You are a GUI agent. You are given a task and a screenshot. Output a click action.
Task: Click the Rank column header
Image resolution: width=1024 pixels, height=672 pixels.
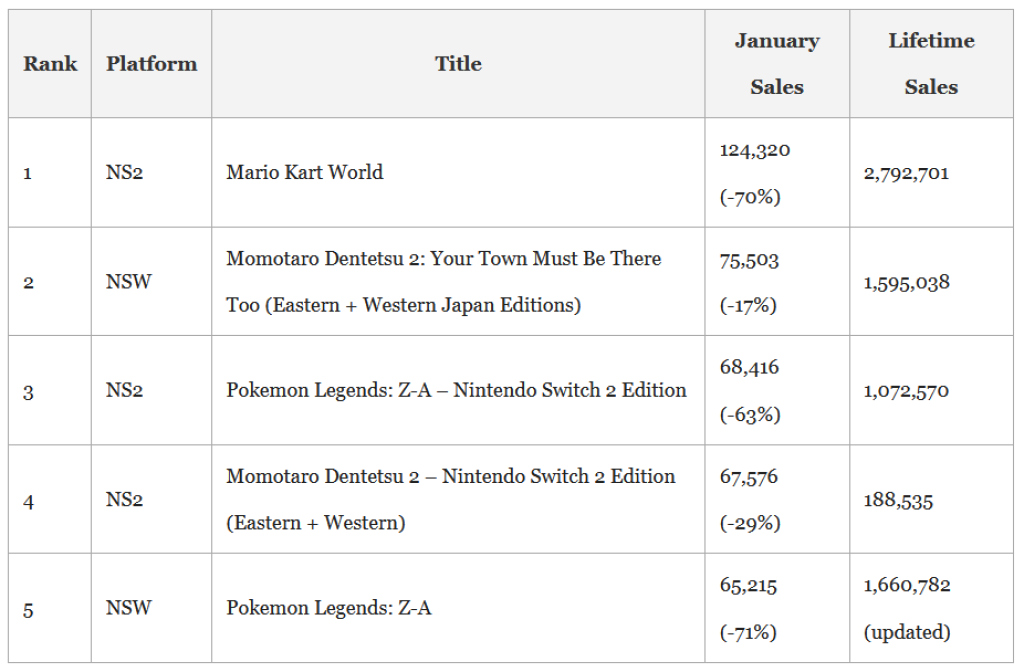tap(50, 64)
